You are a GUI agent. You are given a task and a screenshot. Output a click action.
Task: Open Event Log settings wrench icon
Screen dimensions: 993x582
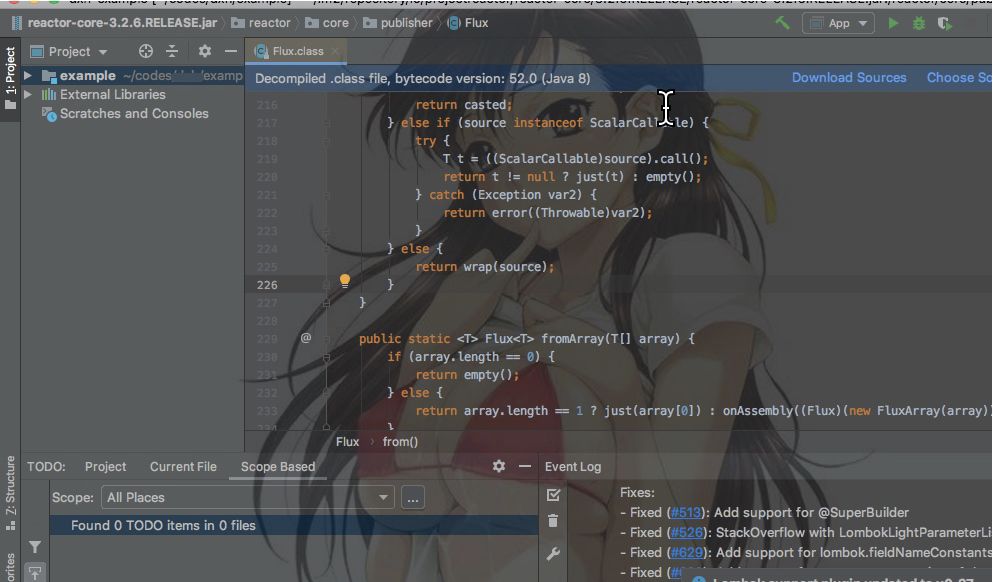click(553, 554)
